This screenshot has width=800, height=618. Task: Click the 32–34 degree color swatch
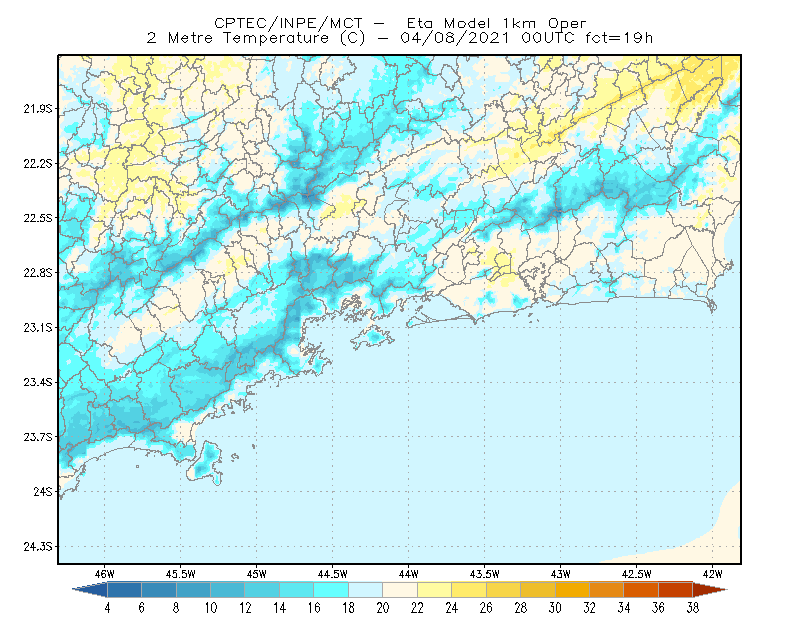(606, 590)
